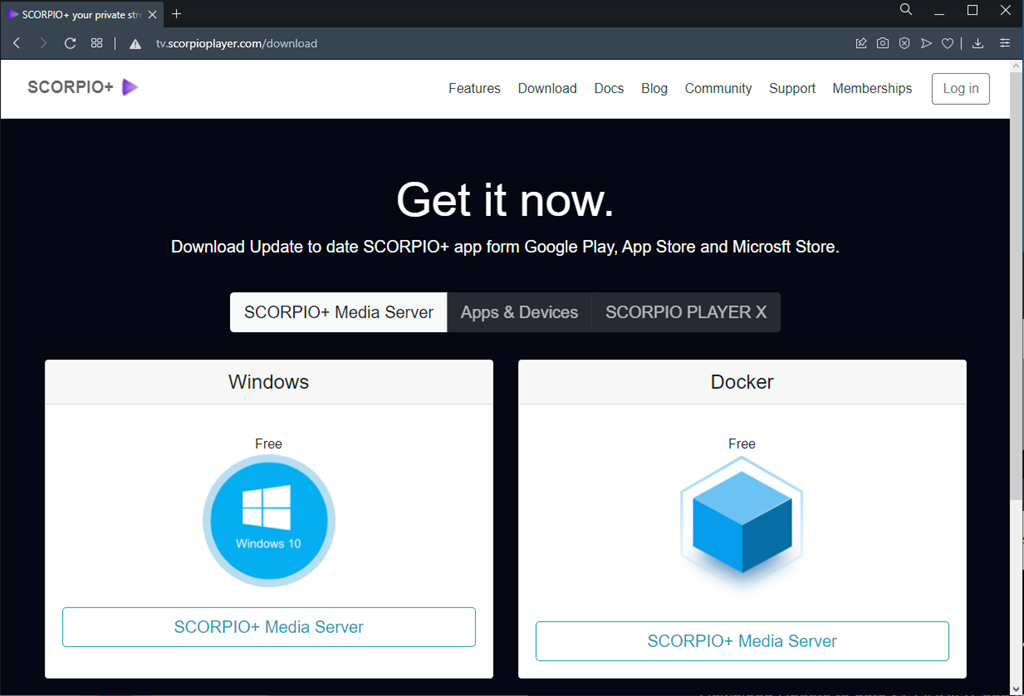Download Docker SCORPIO+ Media Server
Viewport: 1024px width, 696px height.
[x=741, y=641]
